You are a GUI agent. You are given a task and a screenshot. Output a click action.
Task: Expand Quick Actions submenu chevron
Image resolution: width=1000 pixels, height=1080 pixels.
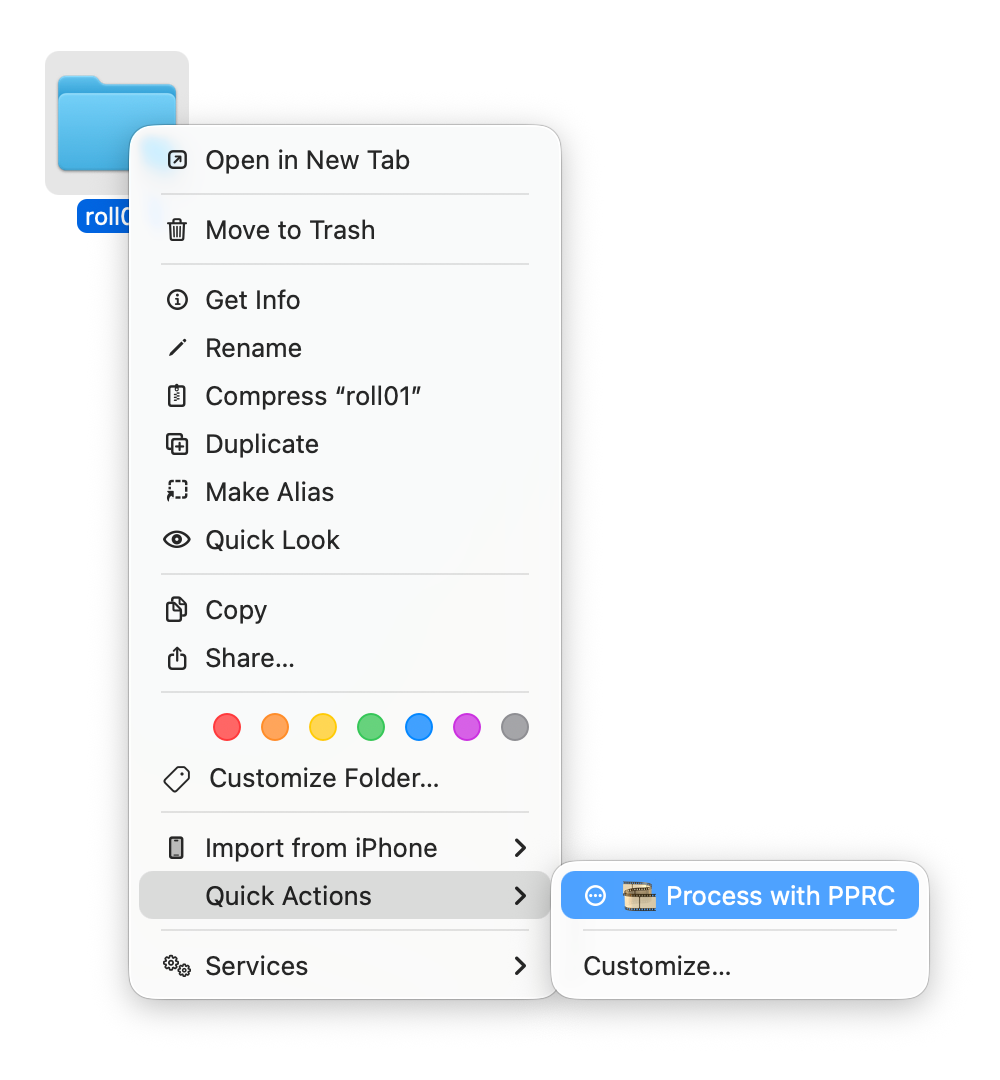click(x=521, y=895)
